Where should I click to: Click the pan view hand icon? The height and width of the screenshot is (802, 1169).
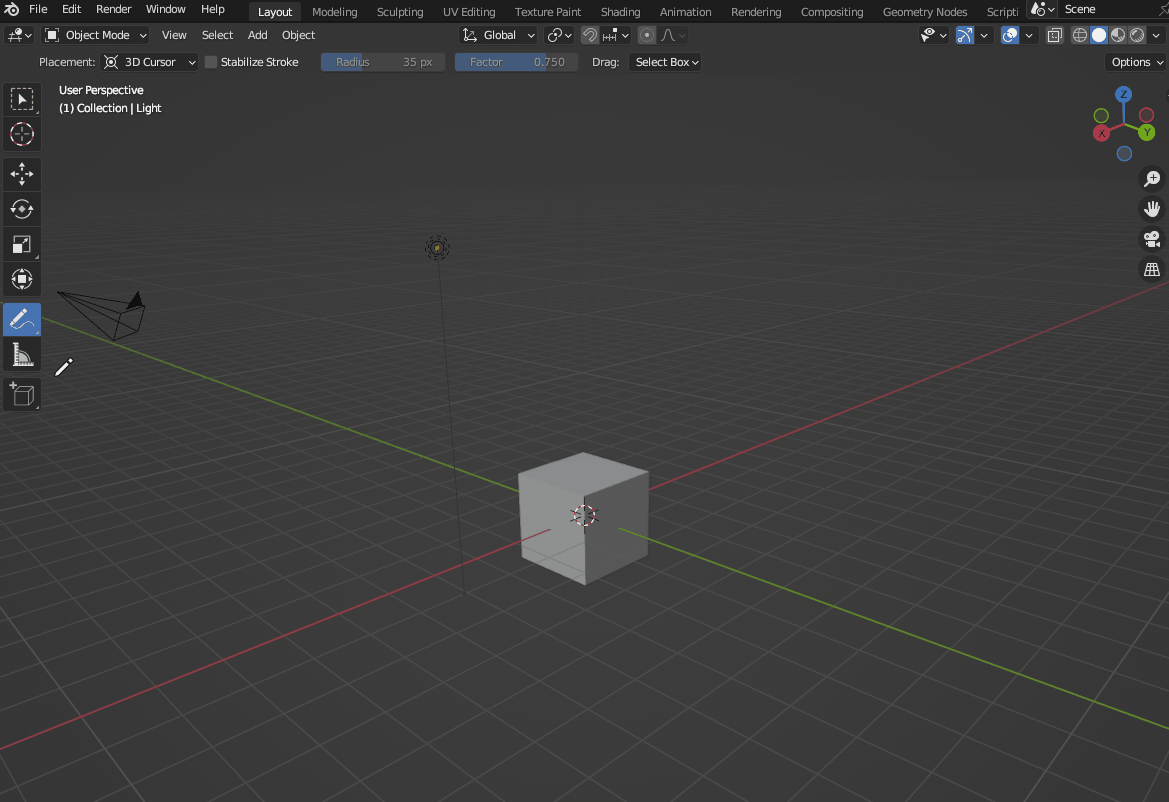(1152, 209)
